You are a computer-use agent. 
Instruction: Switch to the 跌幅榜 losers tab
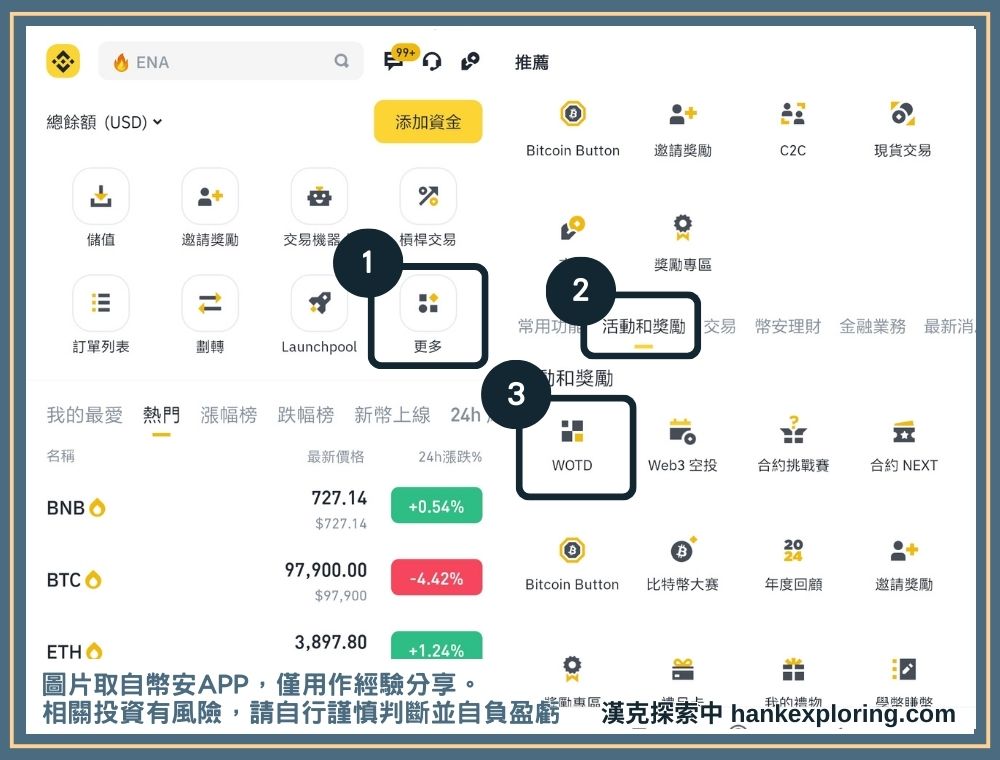[x=305, y=415]
